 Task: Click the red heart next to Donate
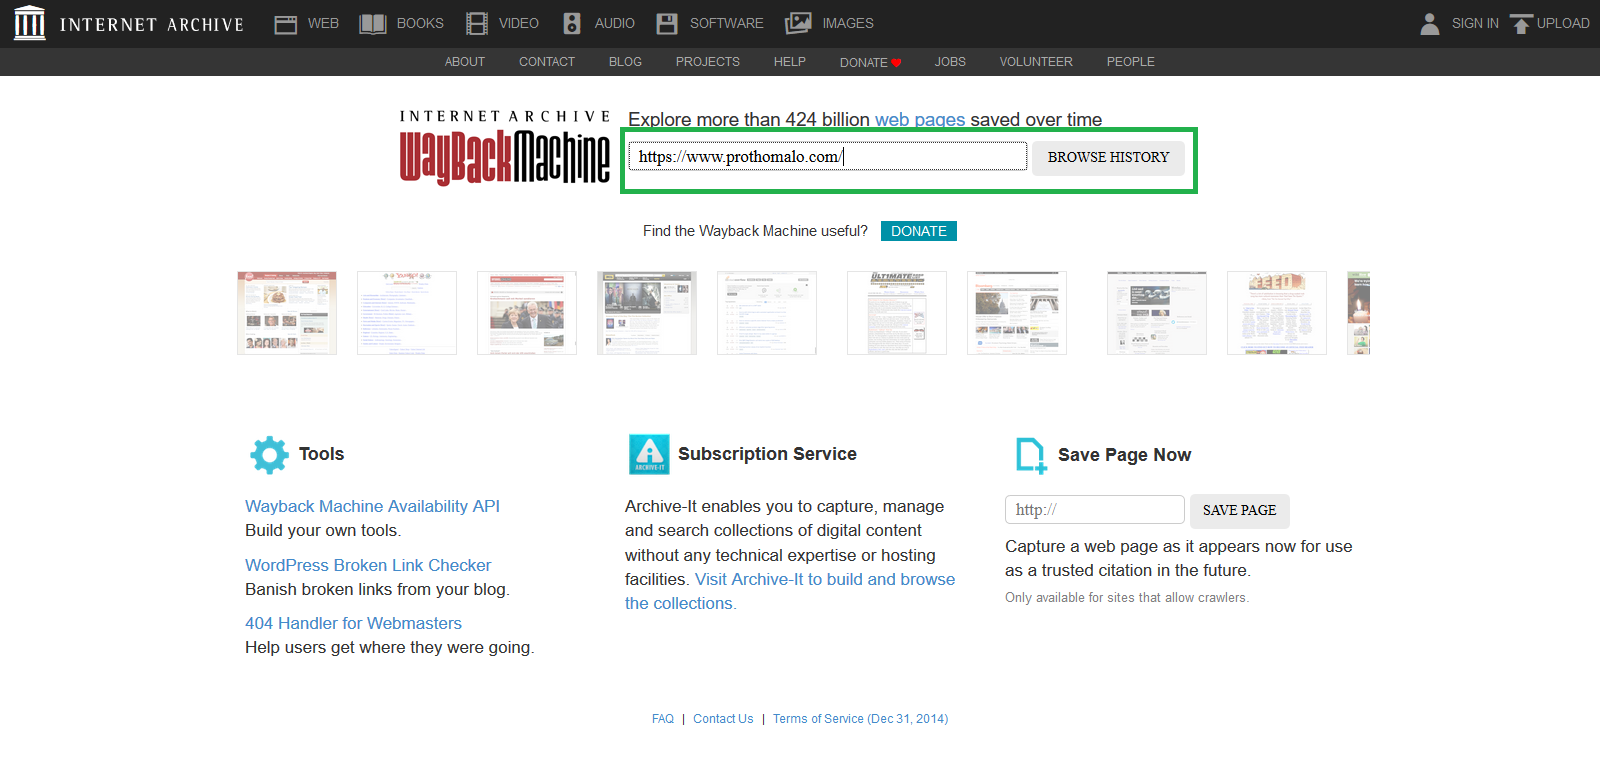897,63
